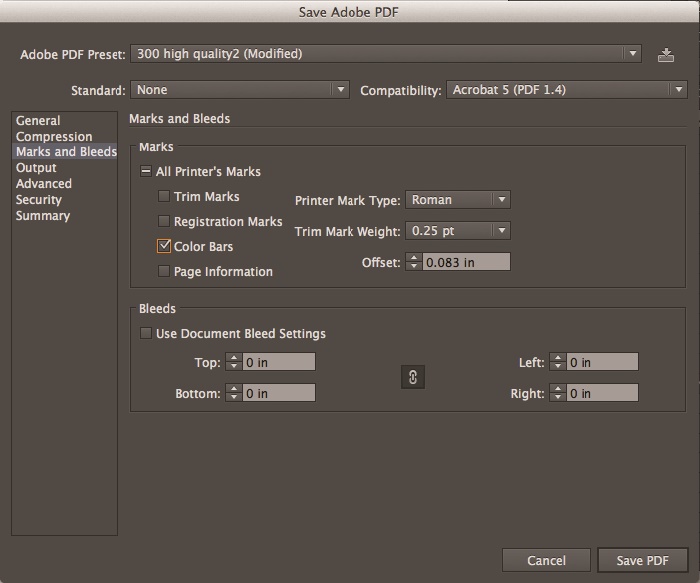Select the Output section
This screenshot has height=583, width=700.
[36, 168]
